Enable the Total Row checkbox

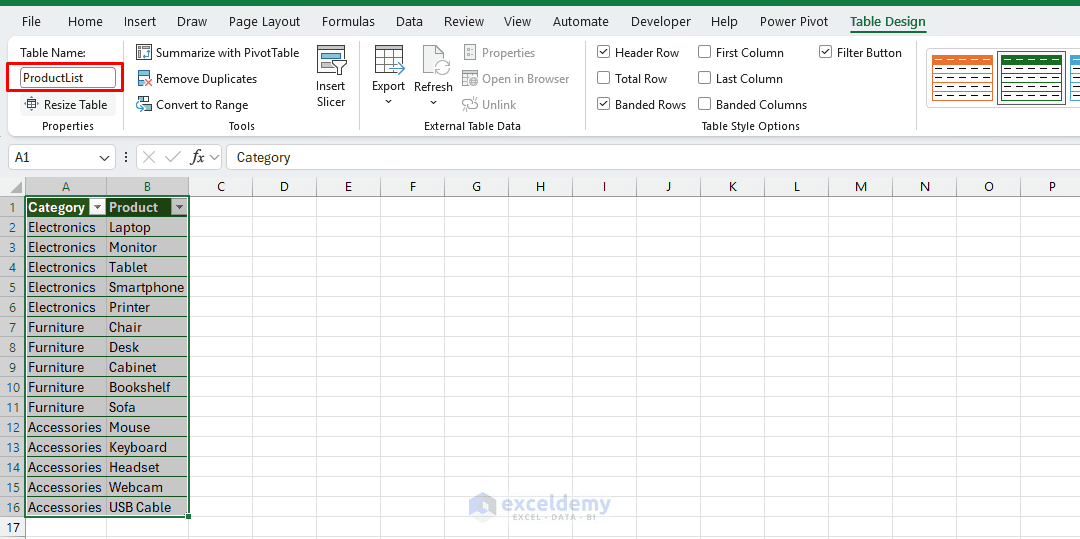point(603,78)
